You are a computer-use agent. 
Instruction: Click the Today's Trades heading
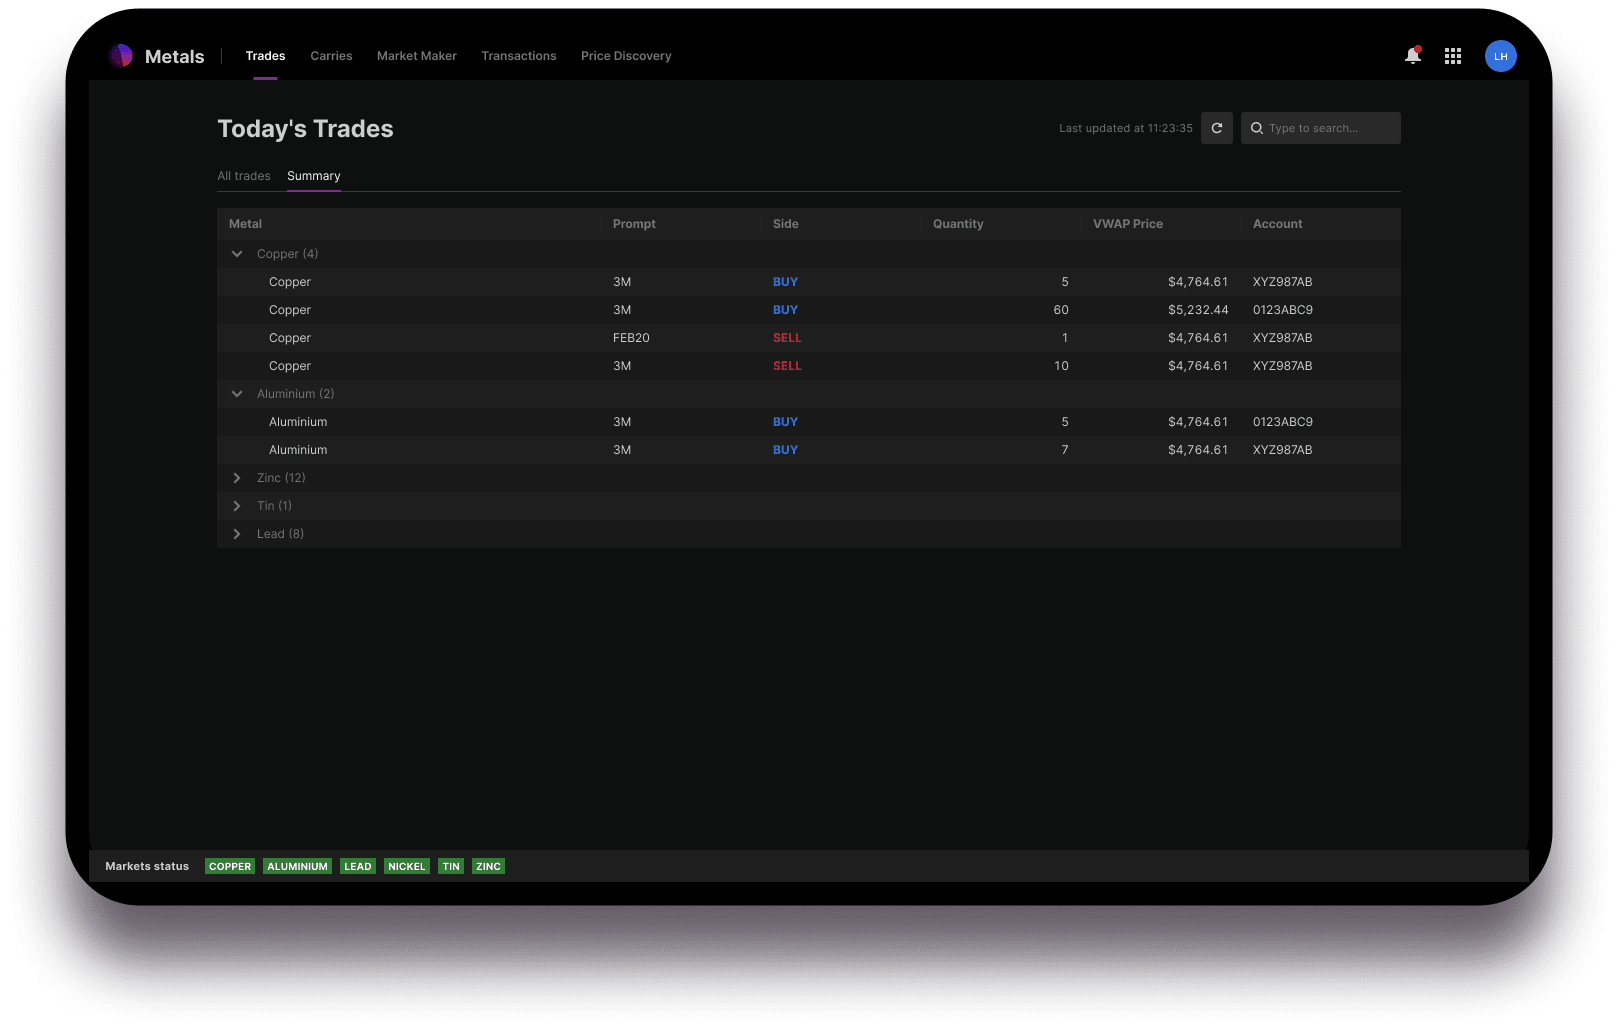tap(305, 129)
